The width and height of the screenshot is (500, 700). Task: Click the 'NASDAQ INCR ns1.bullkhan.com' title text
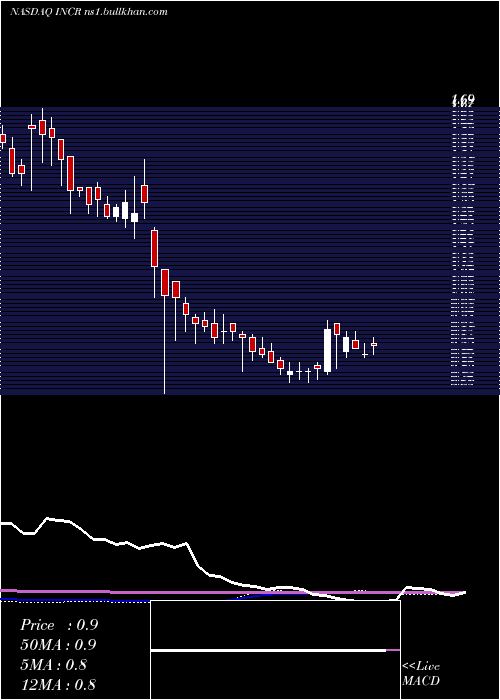89,12
